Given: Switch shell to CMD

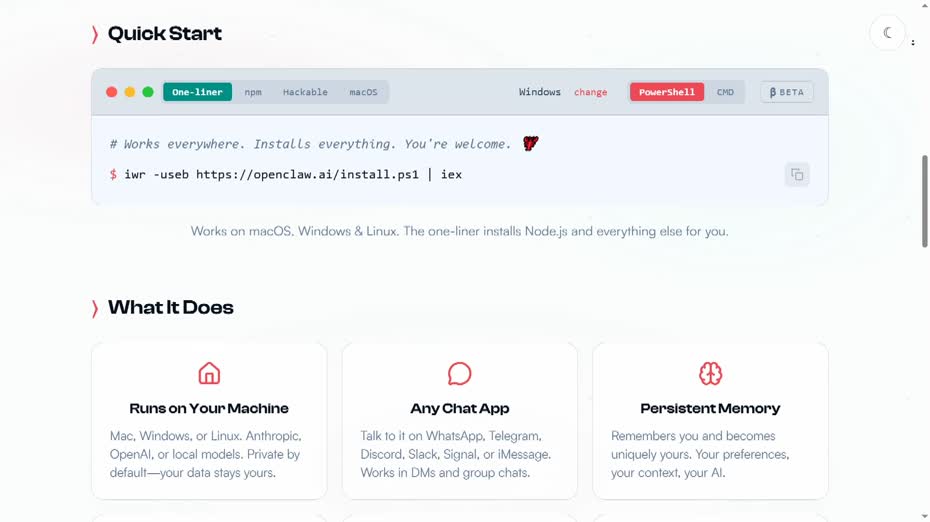Looking at the screenshot, I should tap(725, 92).
